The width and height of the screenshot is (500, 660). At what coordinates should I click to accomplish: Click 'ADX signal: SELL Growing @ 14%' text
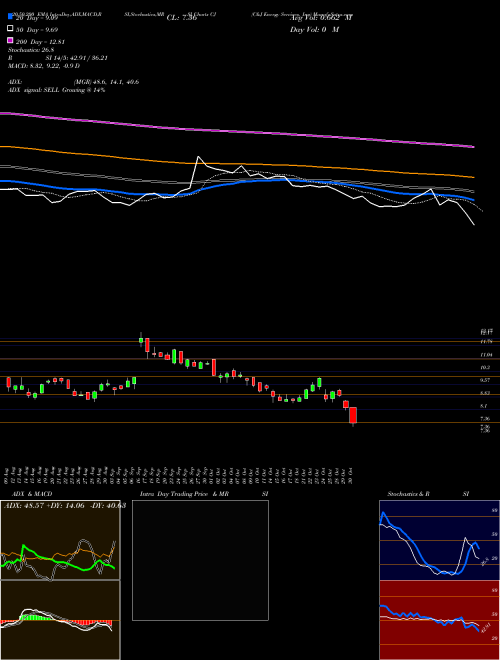click(56, 90)
